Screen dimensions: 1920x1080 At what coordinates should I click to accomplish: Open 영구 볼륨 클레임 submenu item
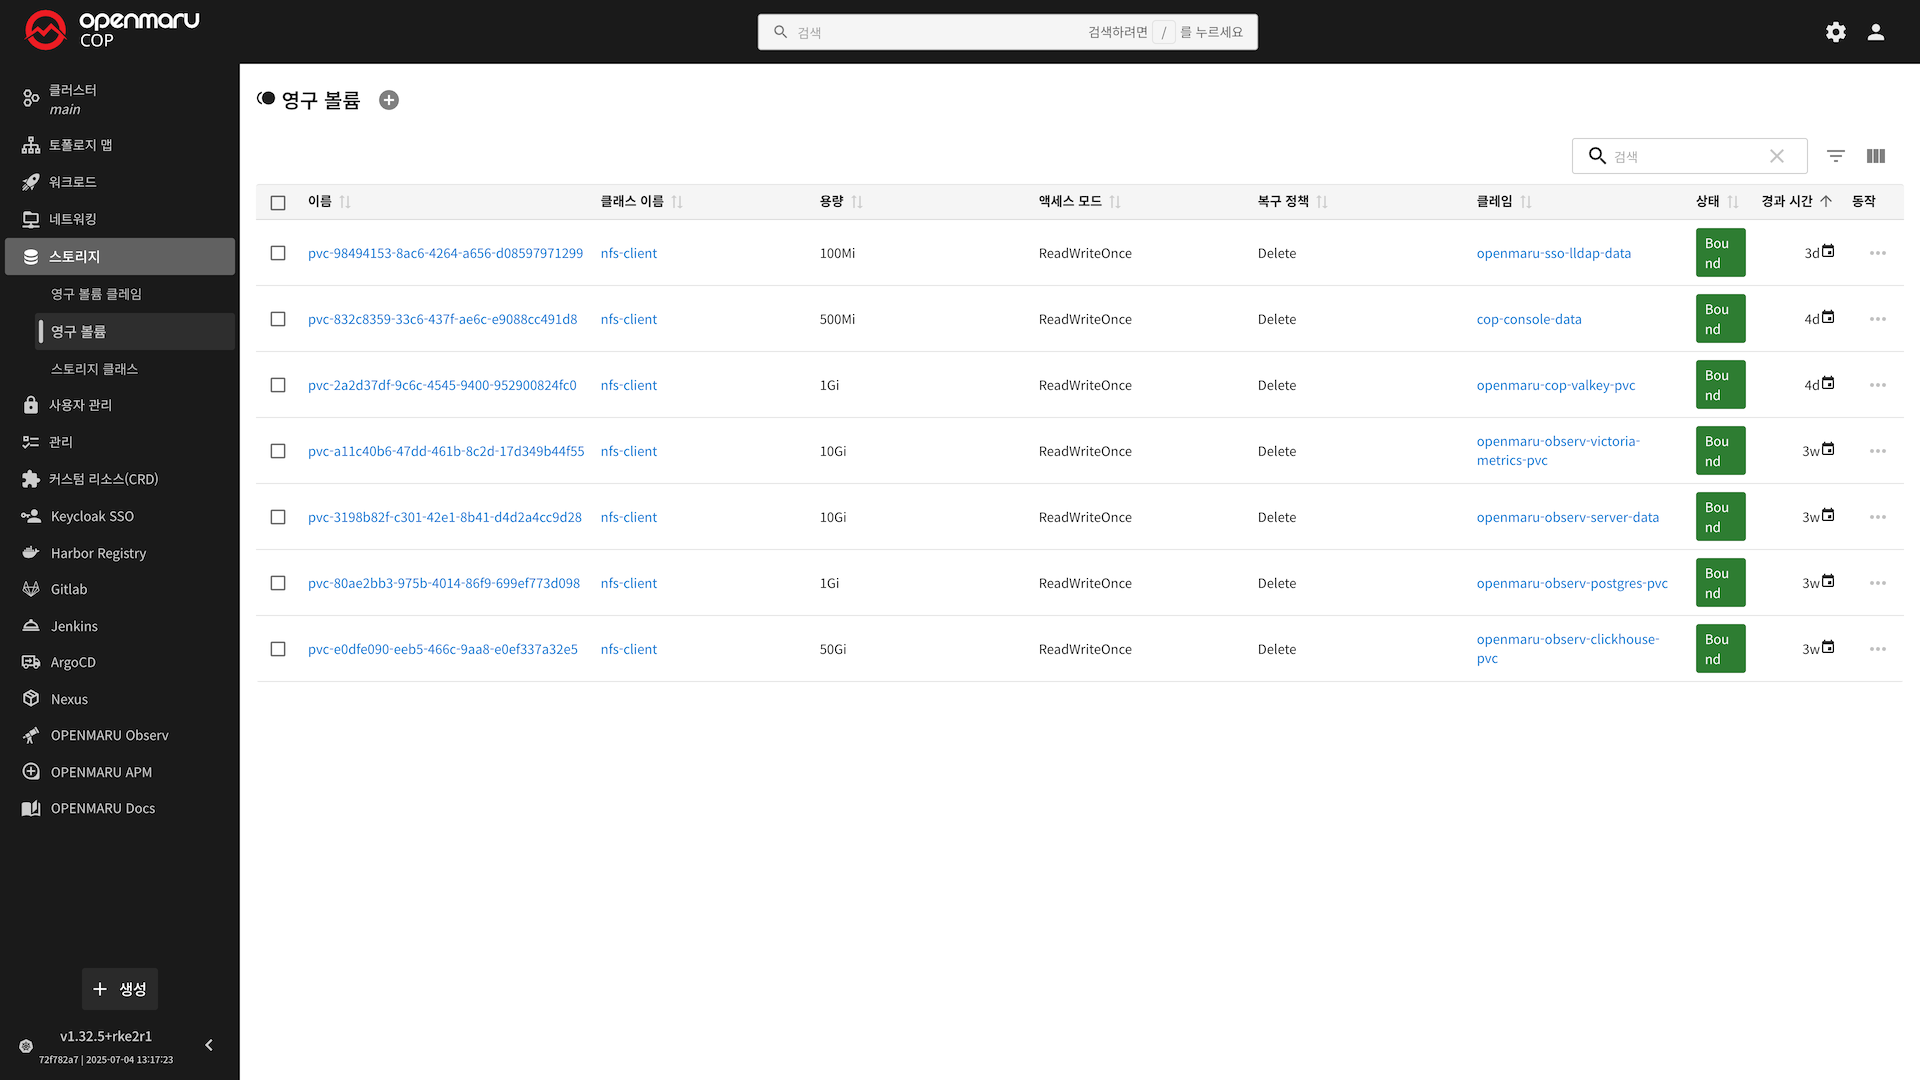pos(96,294)
